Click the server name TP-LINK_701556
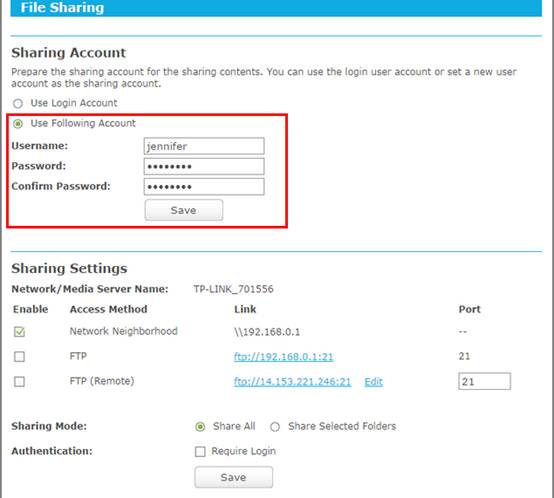This screenshot has height=498, width=554. pyautogui.click(x=233, y=289)
